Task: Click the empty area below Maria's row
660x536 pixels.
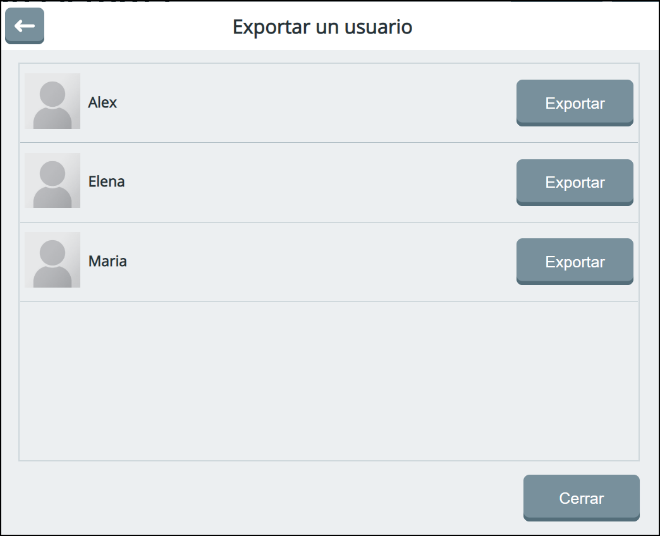Action: [328, 380]
